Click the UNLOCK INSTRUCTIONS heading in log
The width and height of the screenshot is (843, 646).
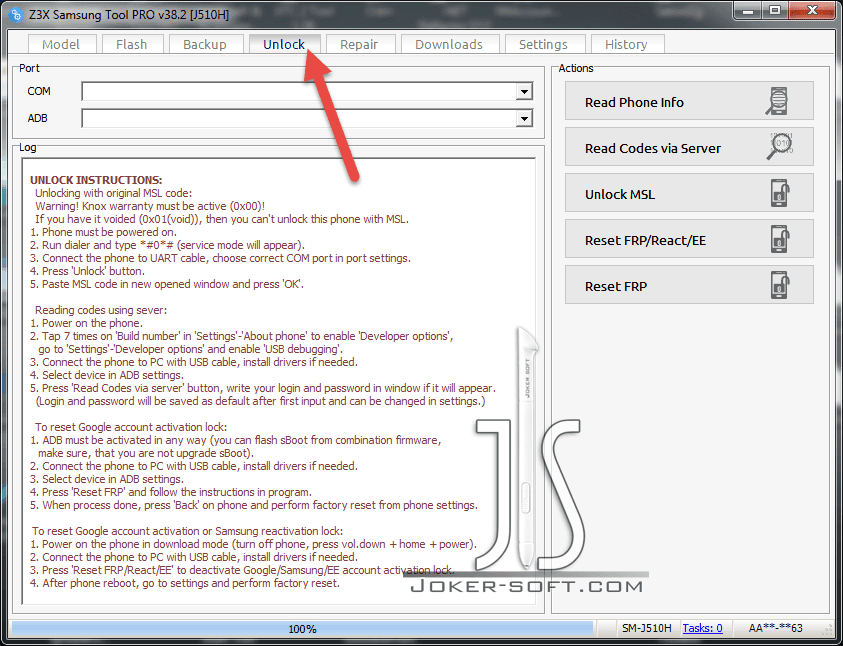tap(96, 180)
